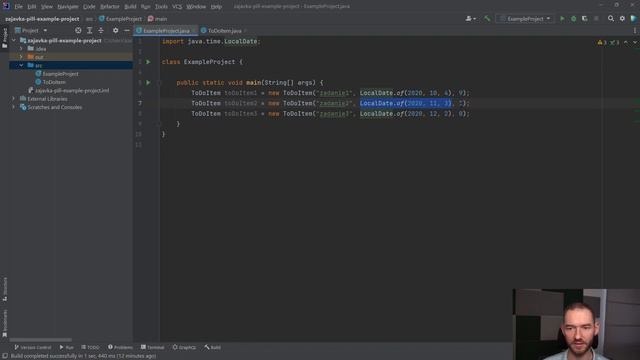Open the Terminal tool window

click(153, 347)
